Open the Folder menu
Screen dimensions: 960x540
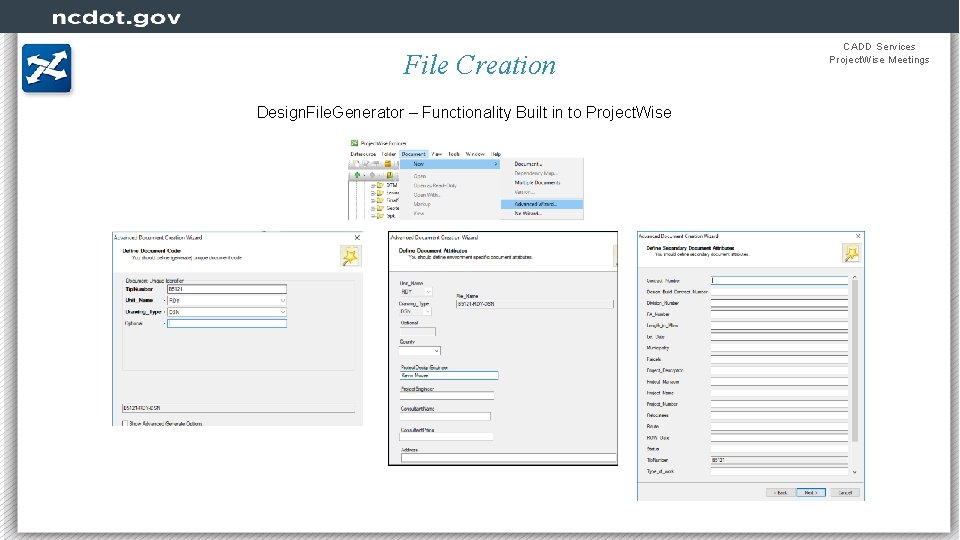(389, 154)
